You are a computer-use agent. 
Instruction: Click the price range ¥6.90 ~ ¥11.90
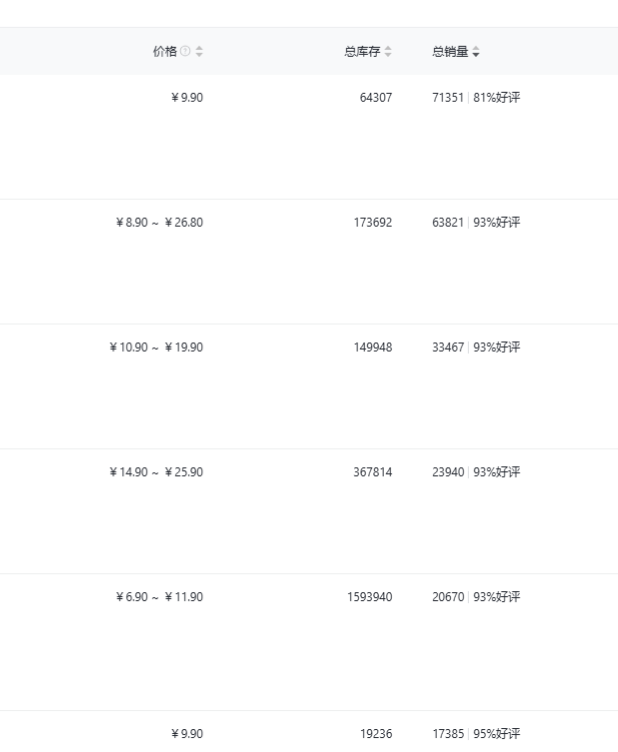[x=159, y=597]
